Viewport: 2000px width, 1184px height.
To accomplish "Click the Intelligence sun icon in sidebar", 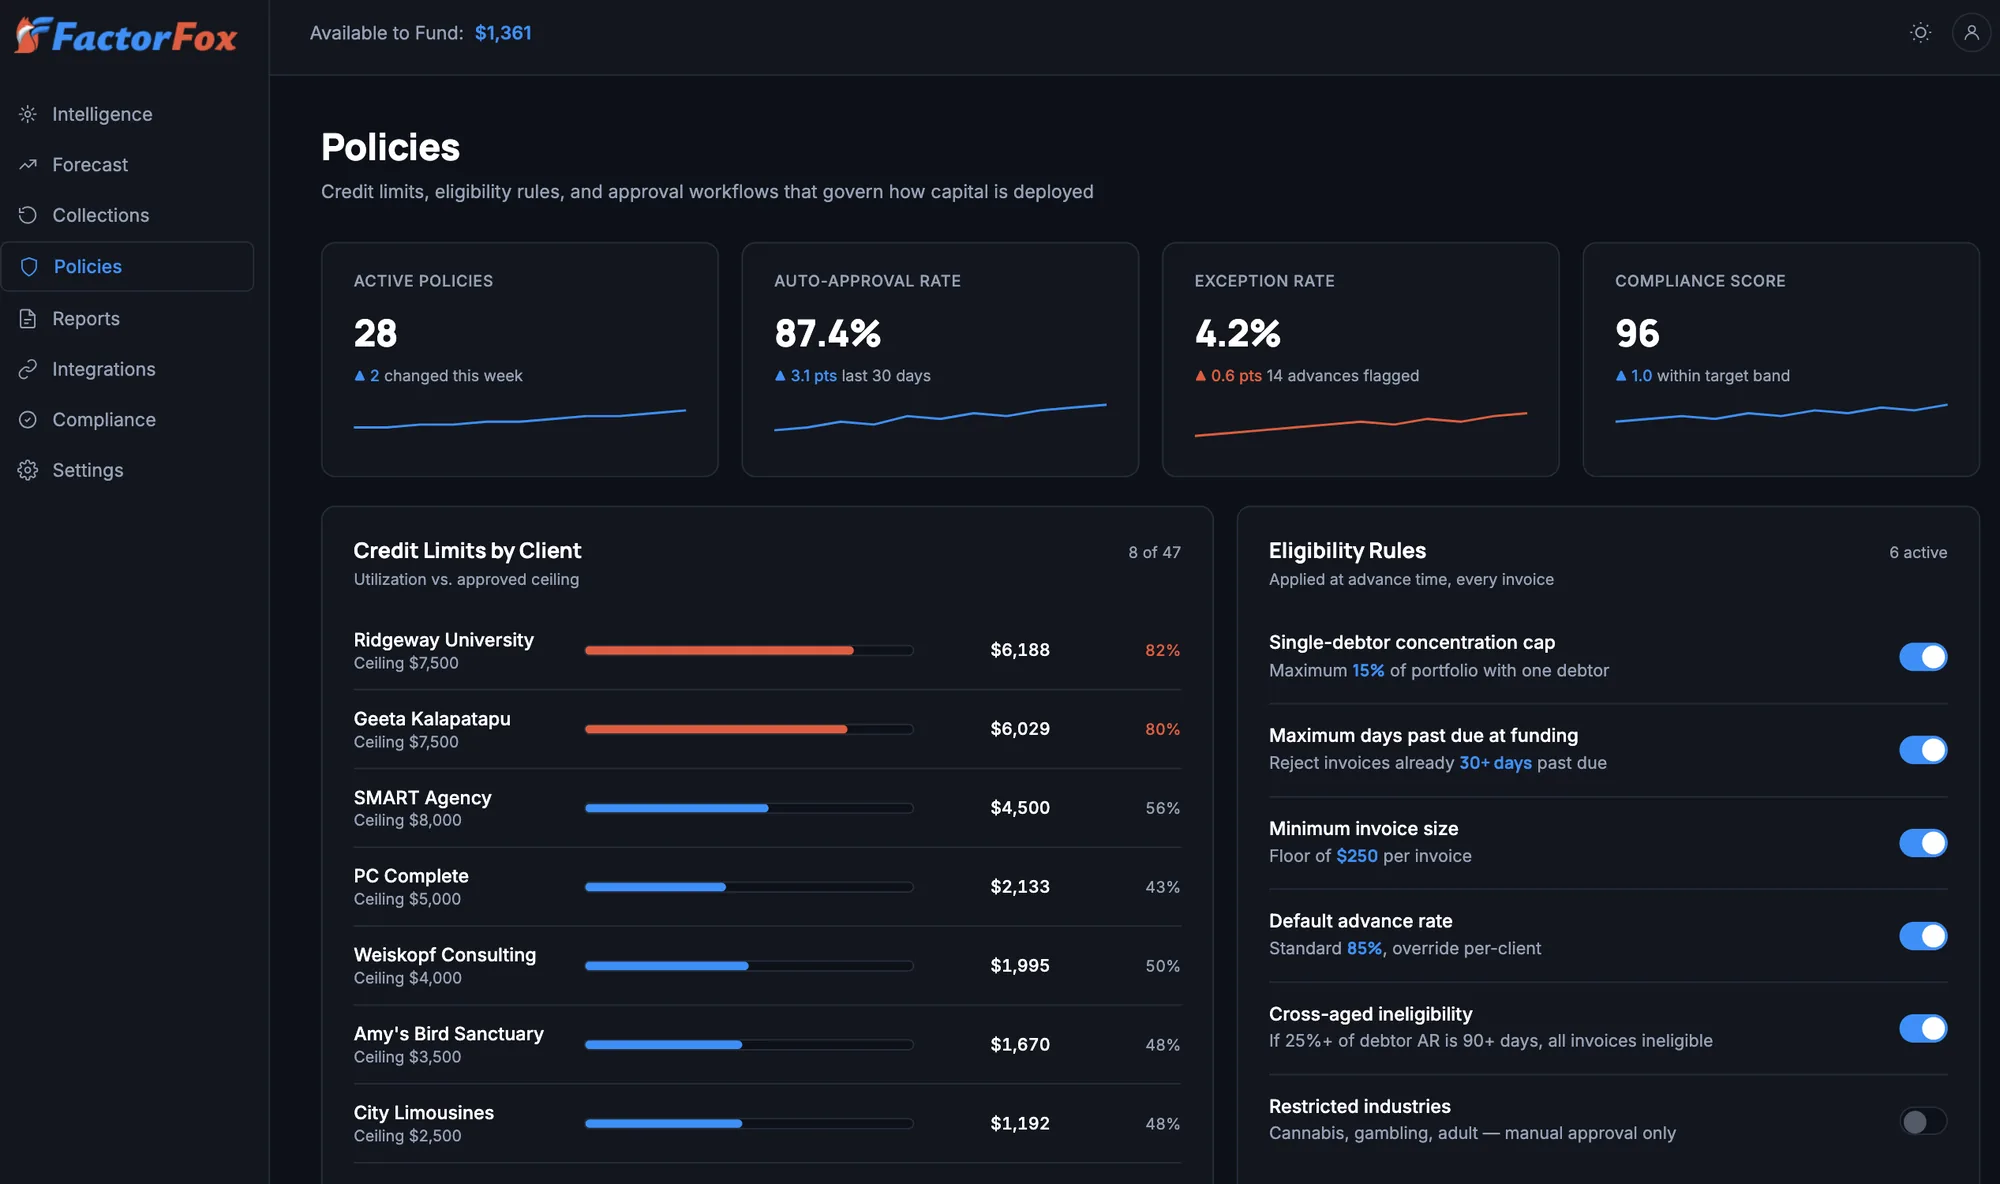I will coord(28,114).
